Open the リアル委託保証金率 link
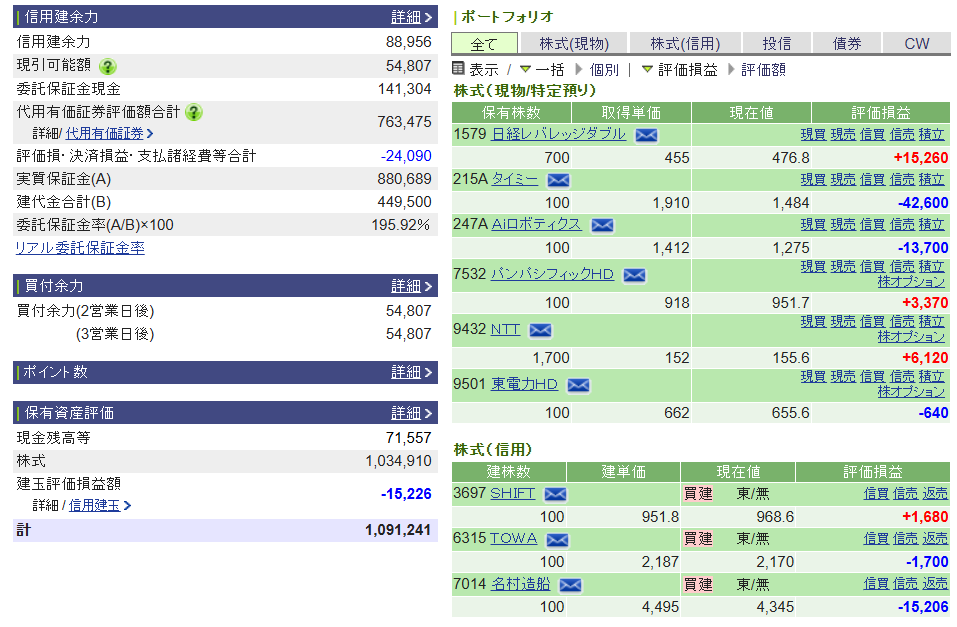The image size is (957, 627). tap(80, 248)
